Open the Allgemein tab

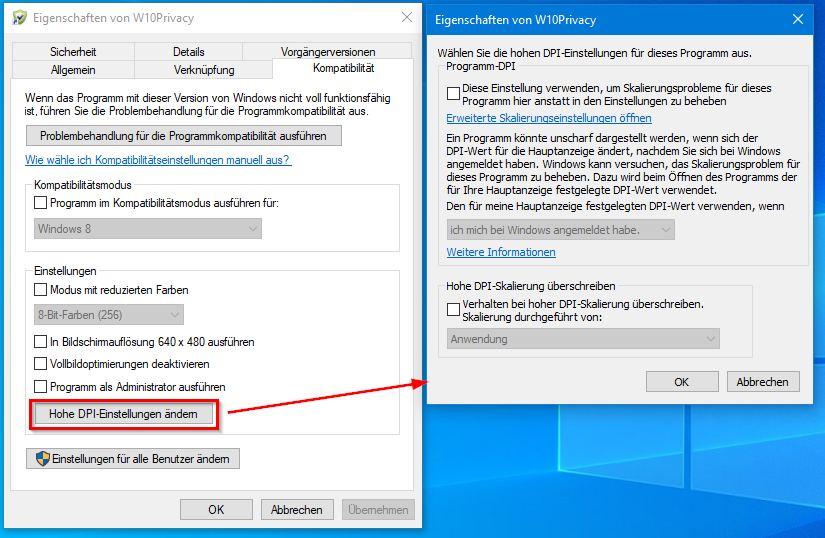click(x=73, y=69)
